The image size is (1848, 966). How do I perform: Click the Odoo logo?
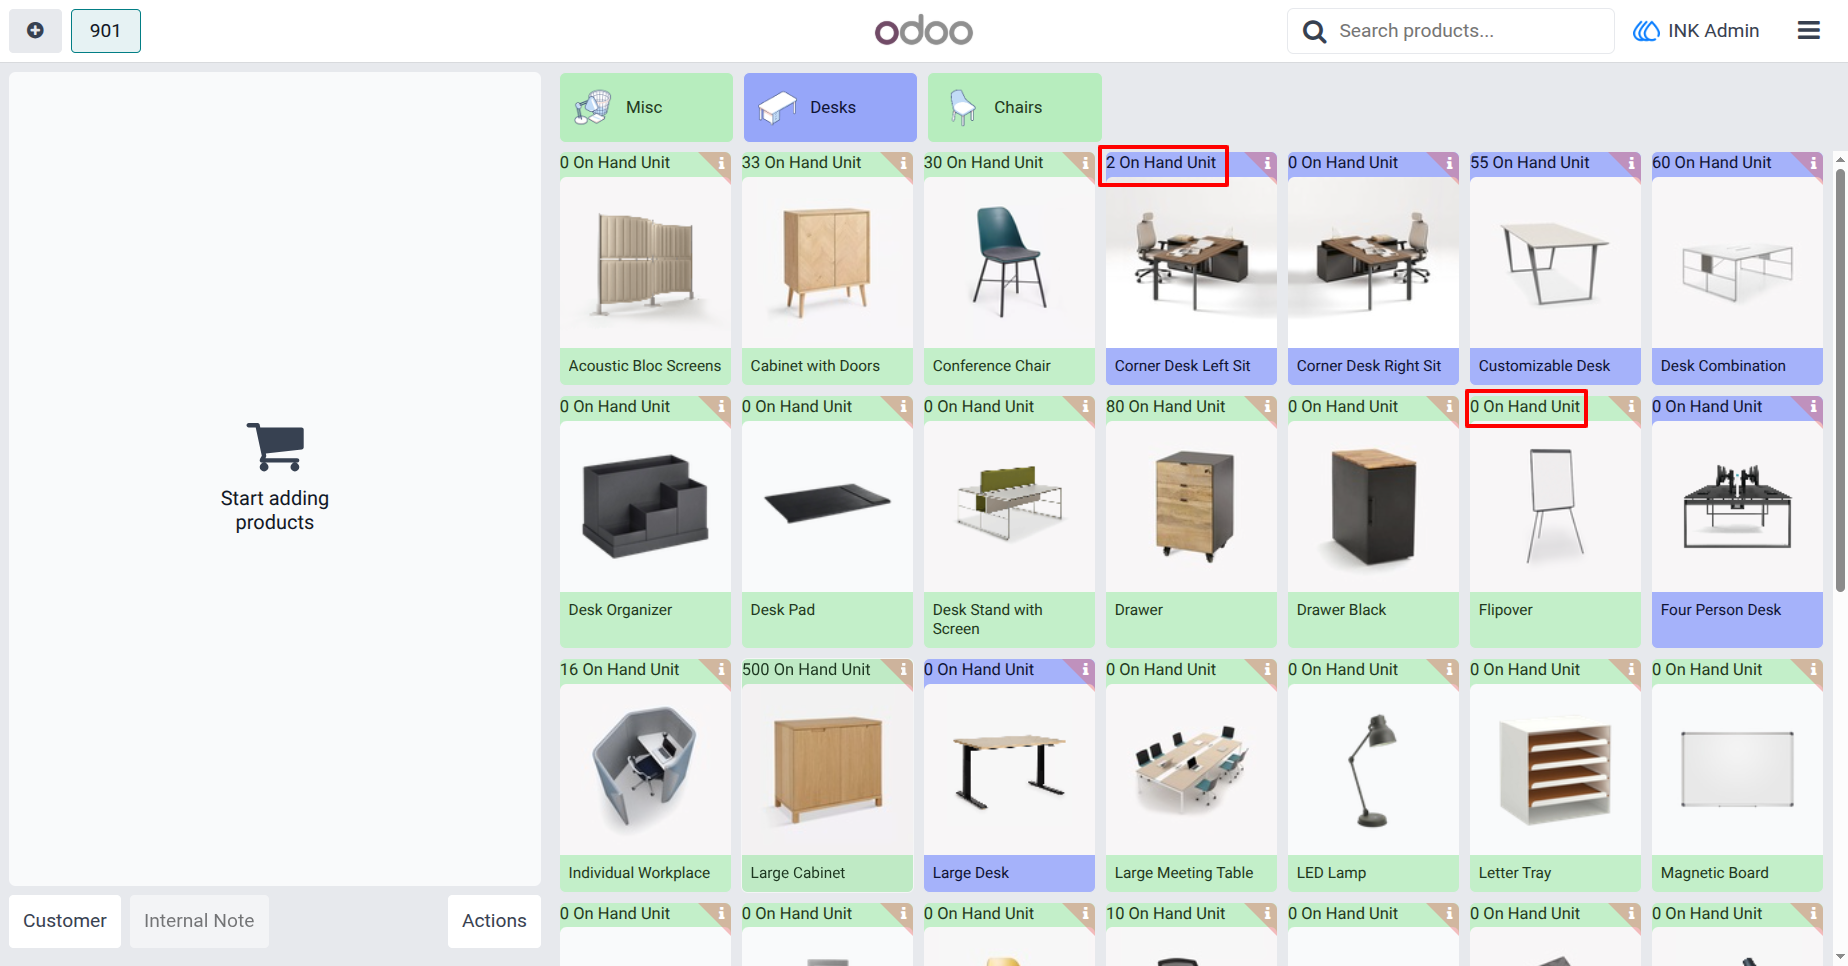click(924, 31)
